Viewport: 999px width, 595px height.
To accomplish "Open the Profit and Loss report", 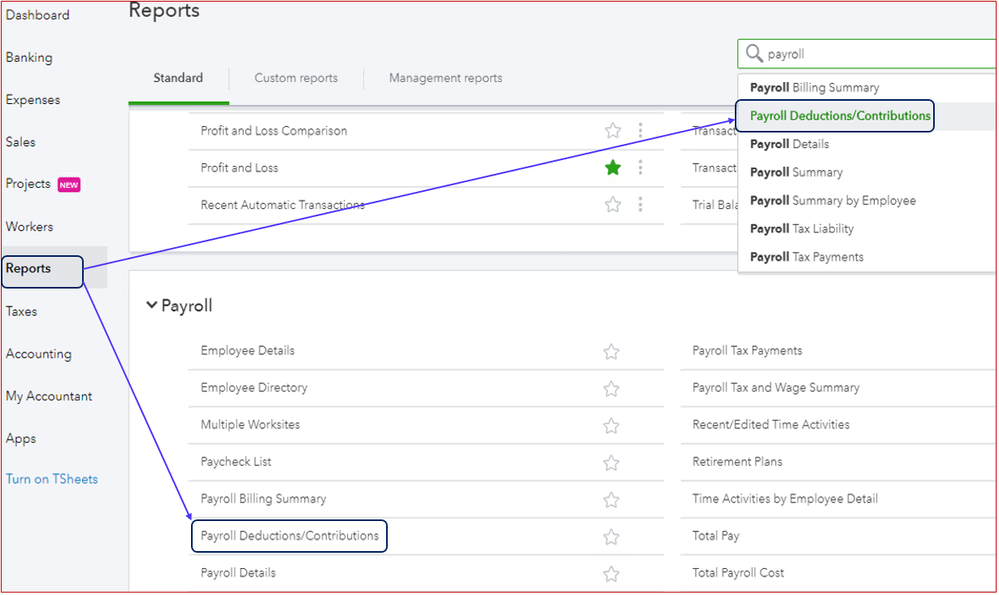I will (240, 168).
